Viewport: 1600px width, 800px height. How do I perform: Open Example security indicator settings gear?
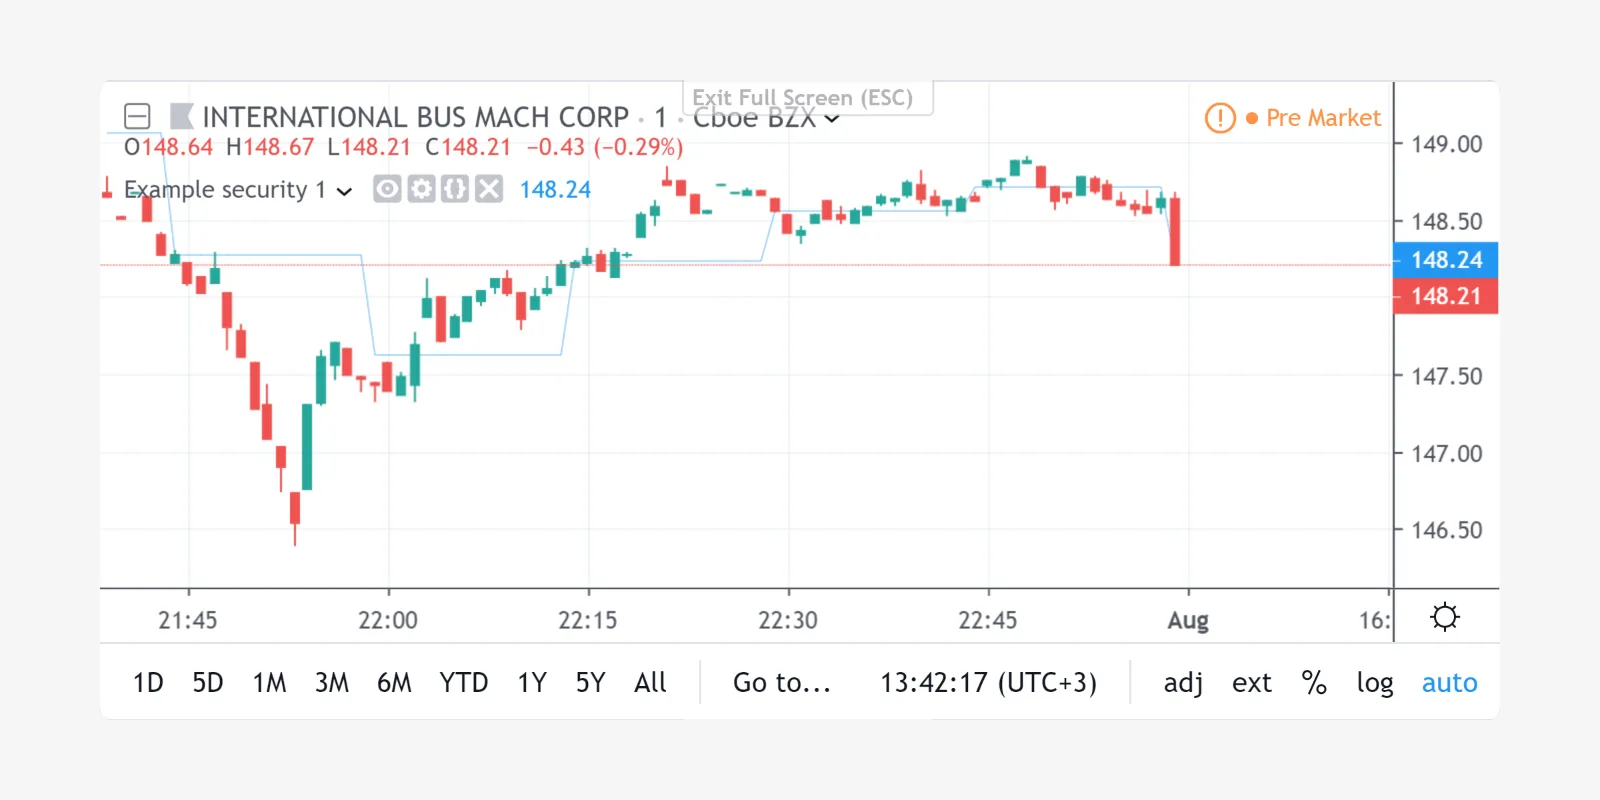coord(421,189)
